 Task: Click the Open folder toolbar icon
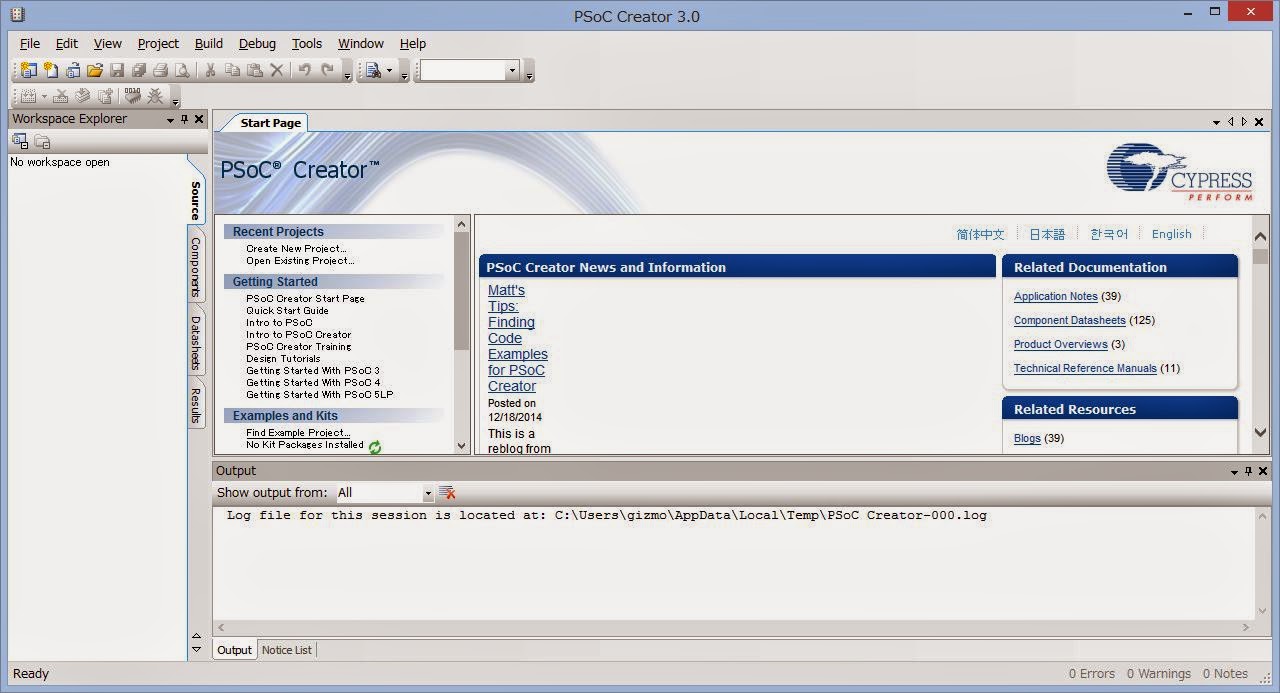[95, 70]
